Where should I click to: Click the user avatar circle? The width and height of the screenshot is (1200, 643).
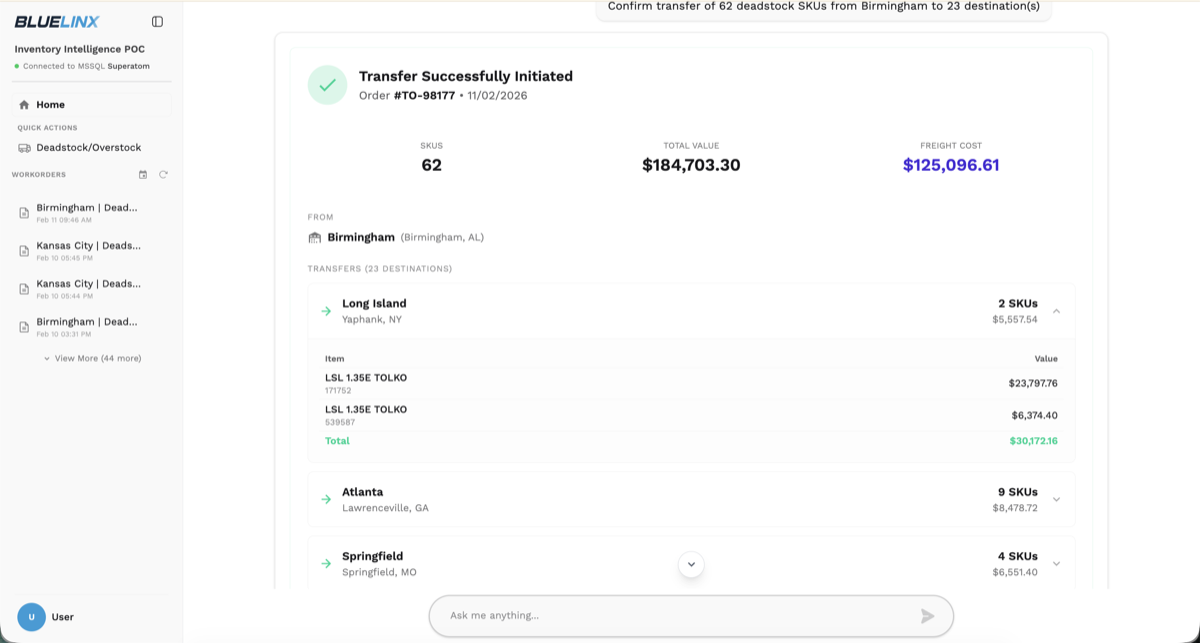[31, 617]
